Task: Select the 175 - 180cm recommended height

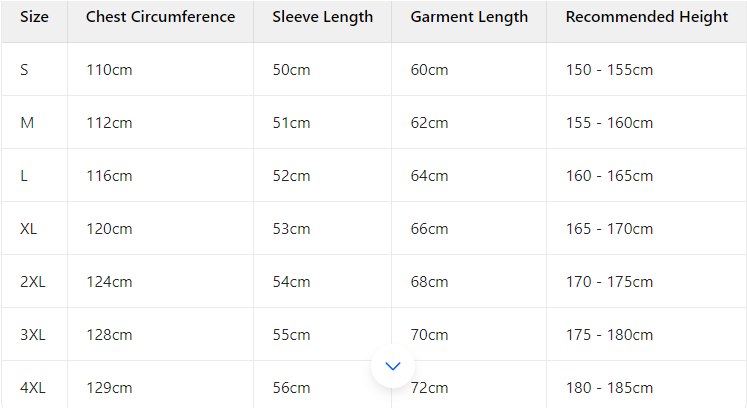Action: coord(609,335)
